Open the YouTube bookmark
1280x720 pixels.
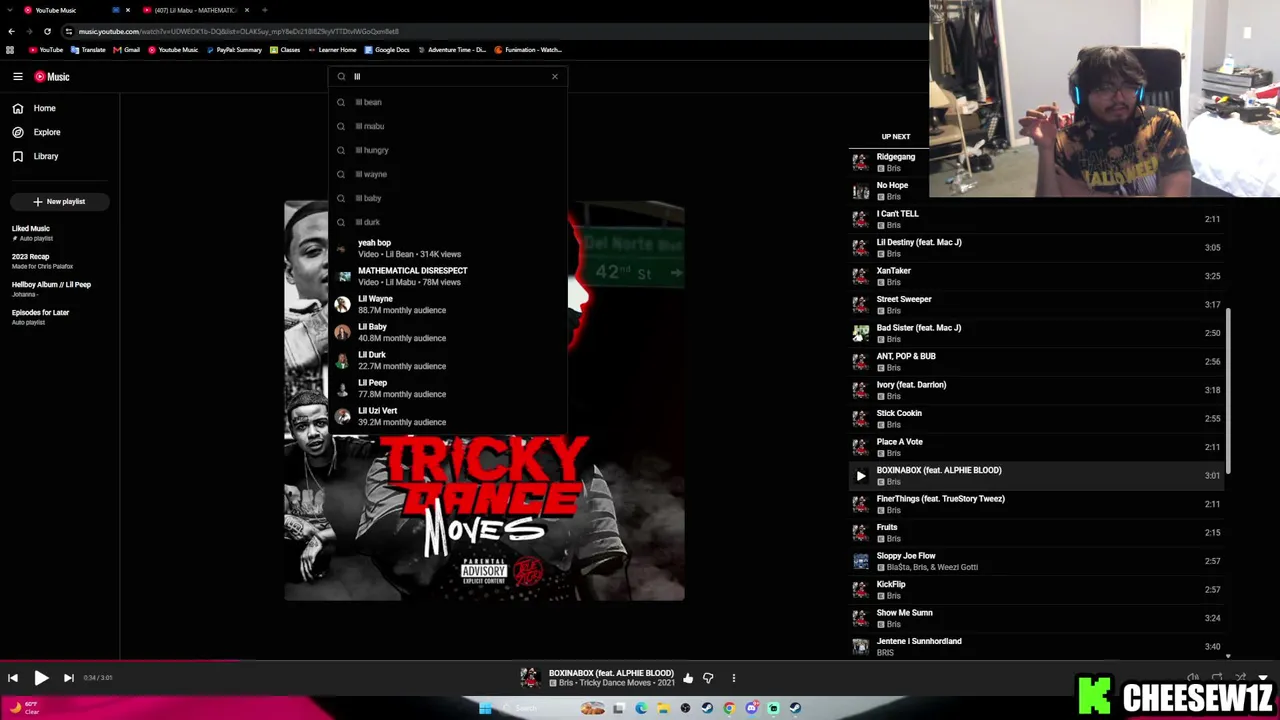(45, 50)
